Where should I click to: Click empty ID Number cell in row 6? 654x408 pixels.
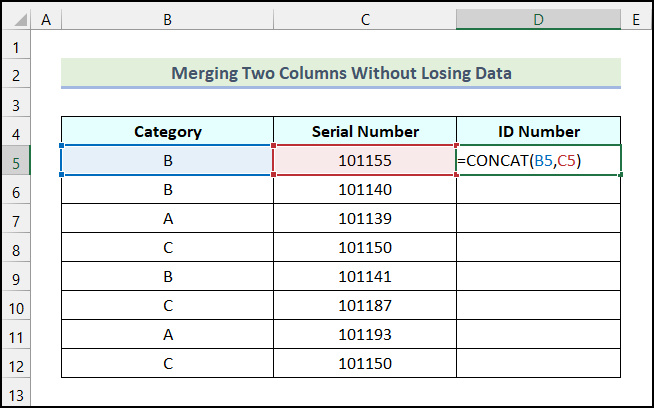click(x=538, y=189)
